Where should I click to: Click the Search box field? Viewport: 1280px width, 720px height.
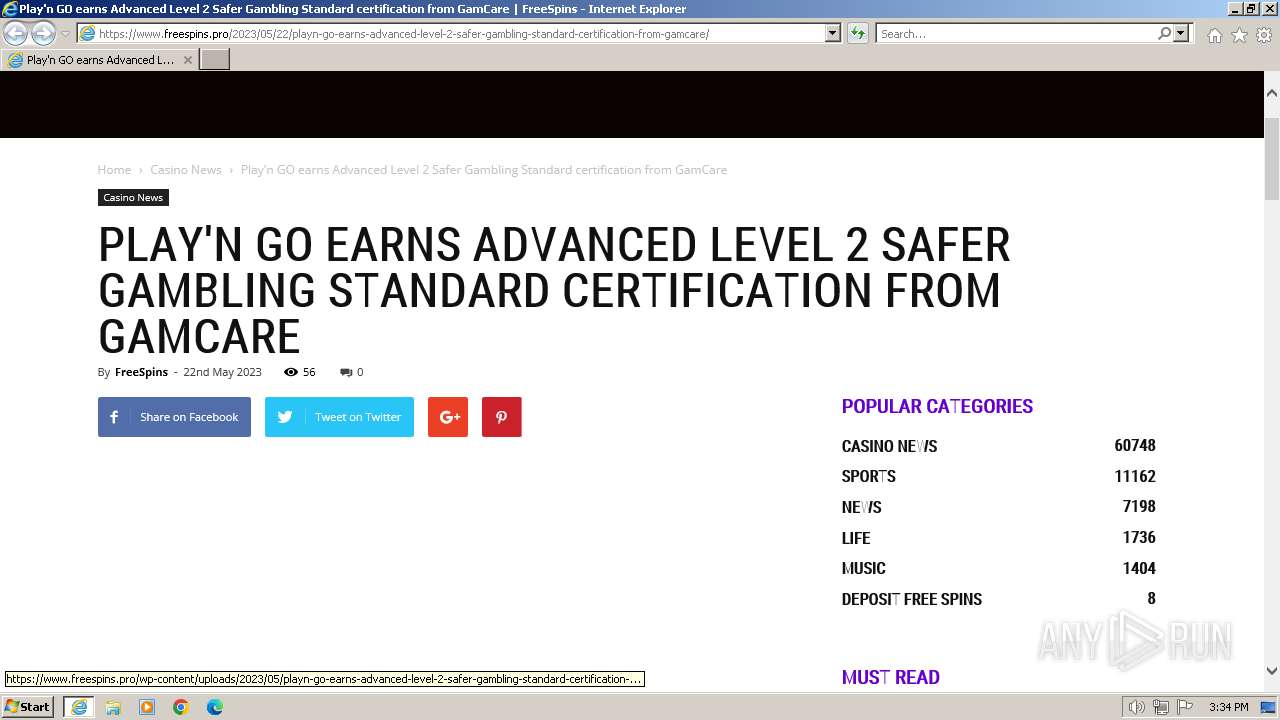(1015, 33)
